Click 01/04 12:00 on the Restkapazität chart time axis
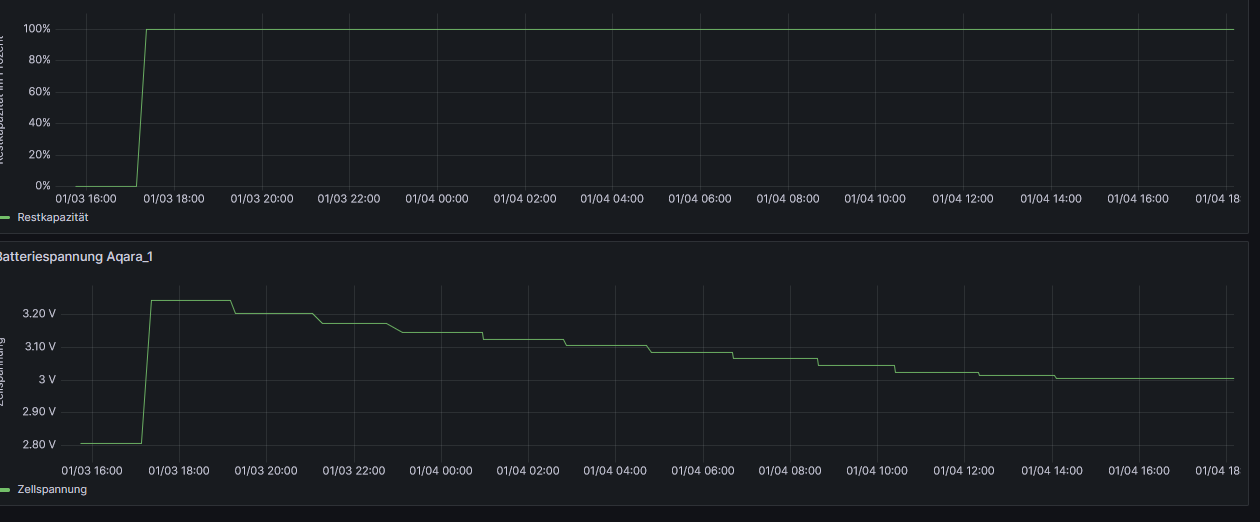Screen dimensions: 1260x522 tap(963, 199)
